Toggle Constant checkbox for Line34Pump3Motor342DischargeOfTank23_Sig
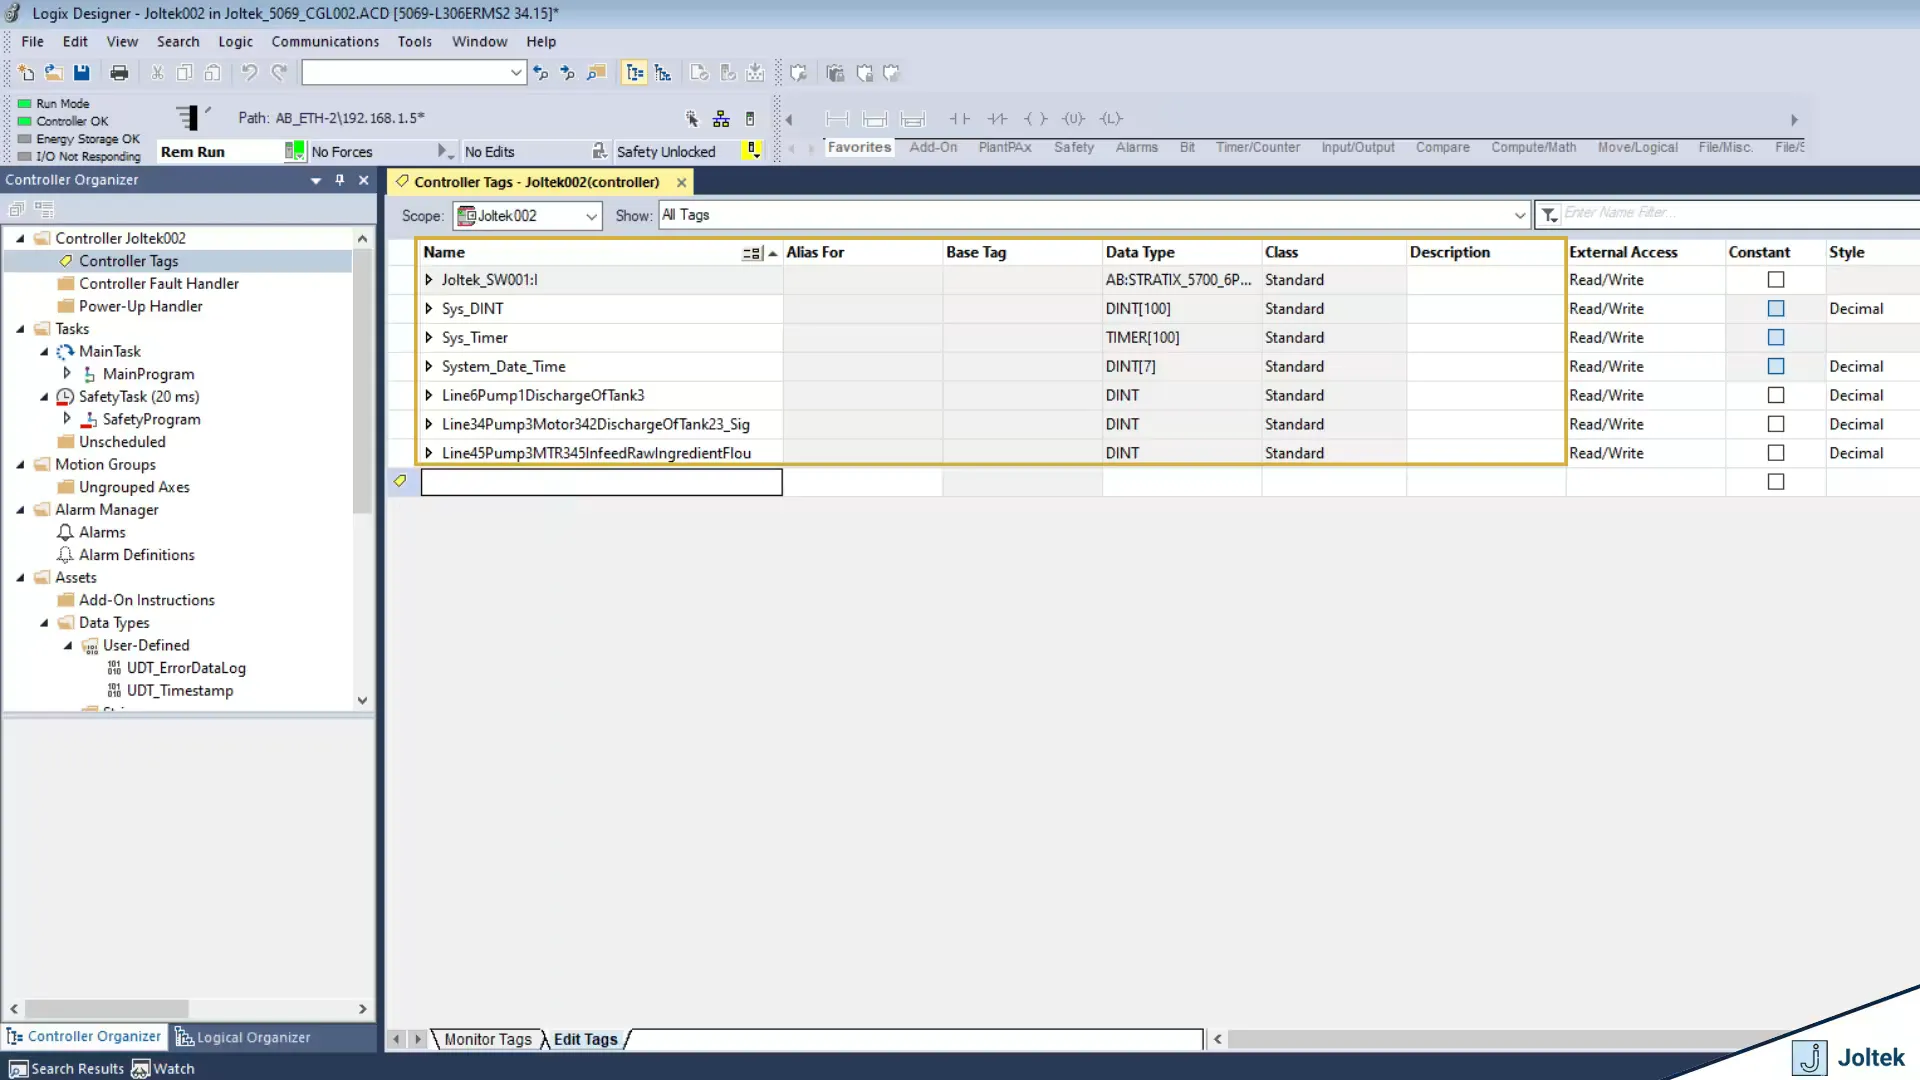 coord(1776,424)
